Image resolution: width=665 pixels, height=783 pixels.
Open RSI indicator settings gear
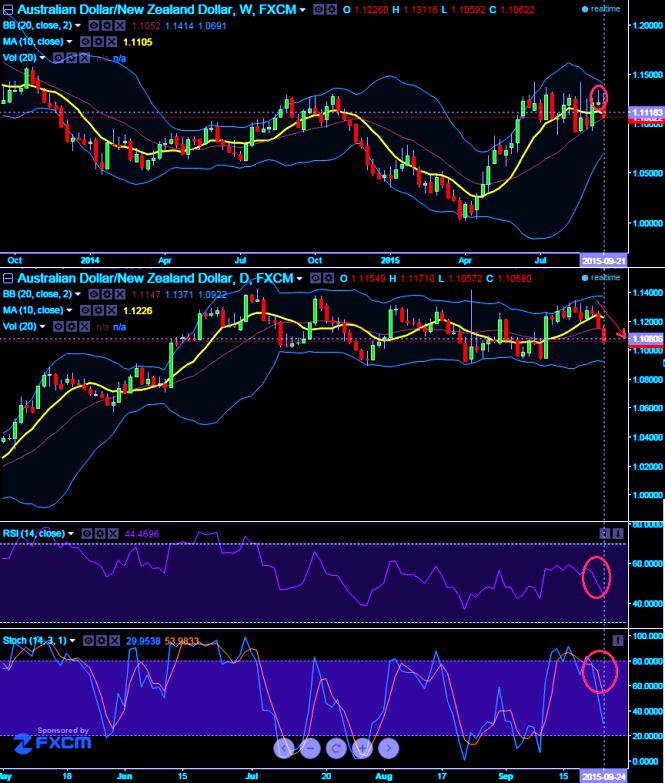100,534
